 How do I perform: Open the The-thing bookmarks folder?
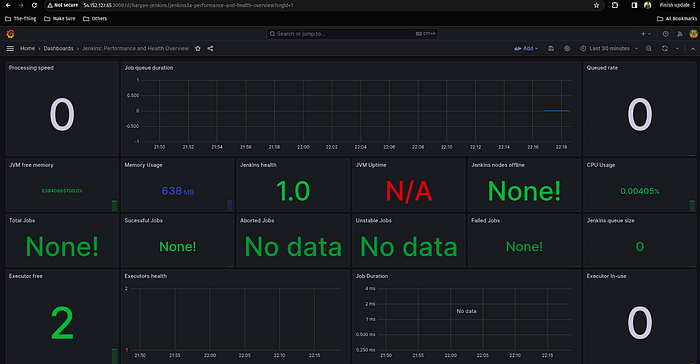21,19
